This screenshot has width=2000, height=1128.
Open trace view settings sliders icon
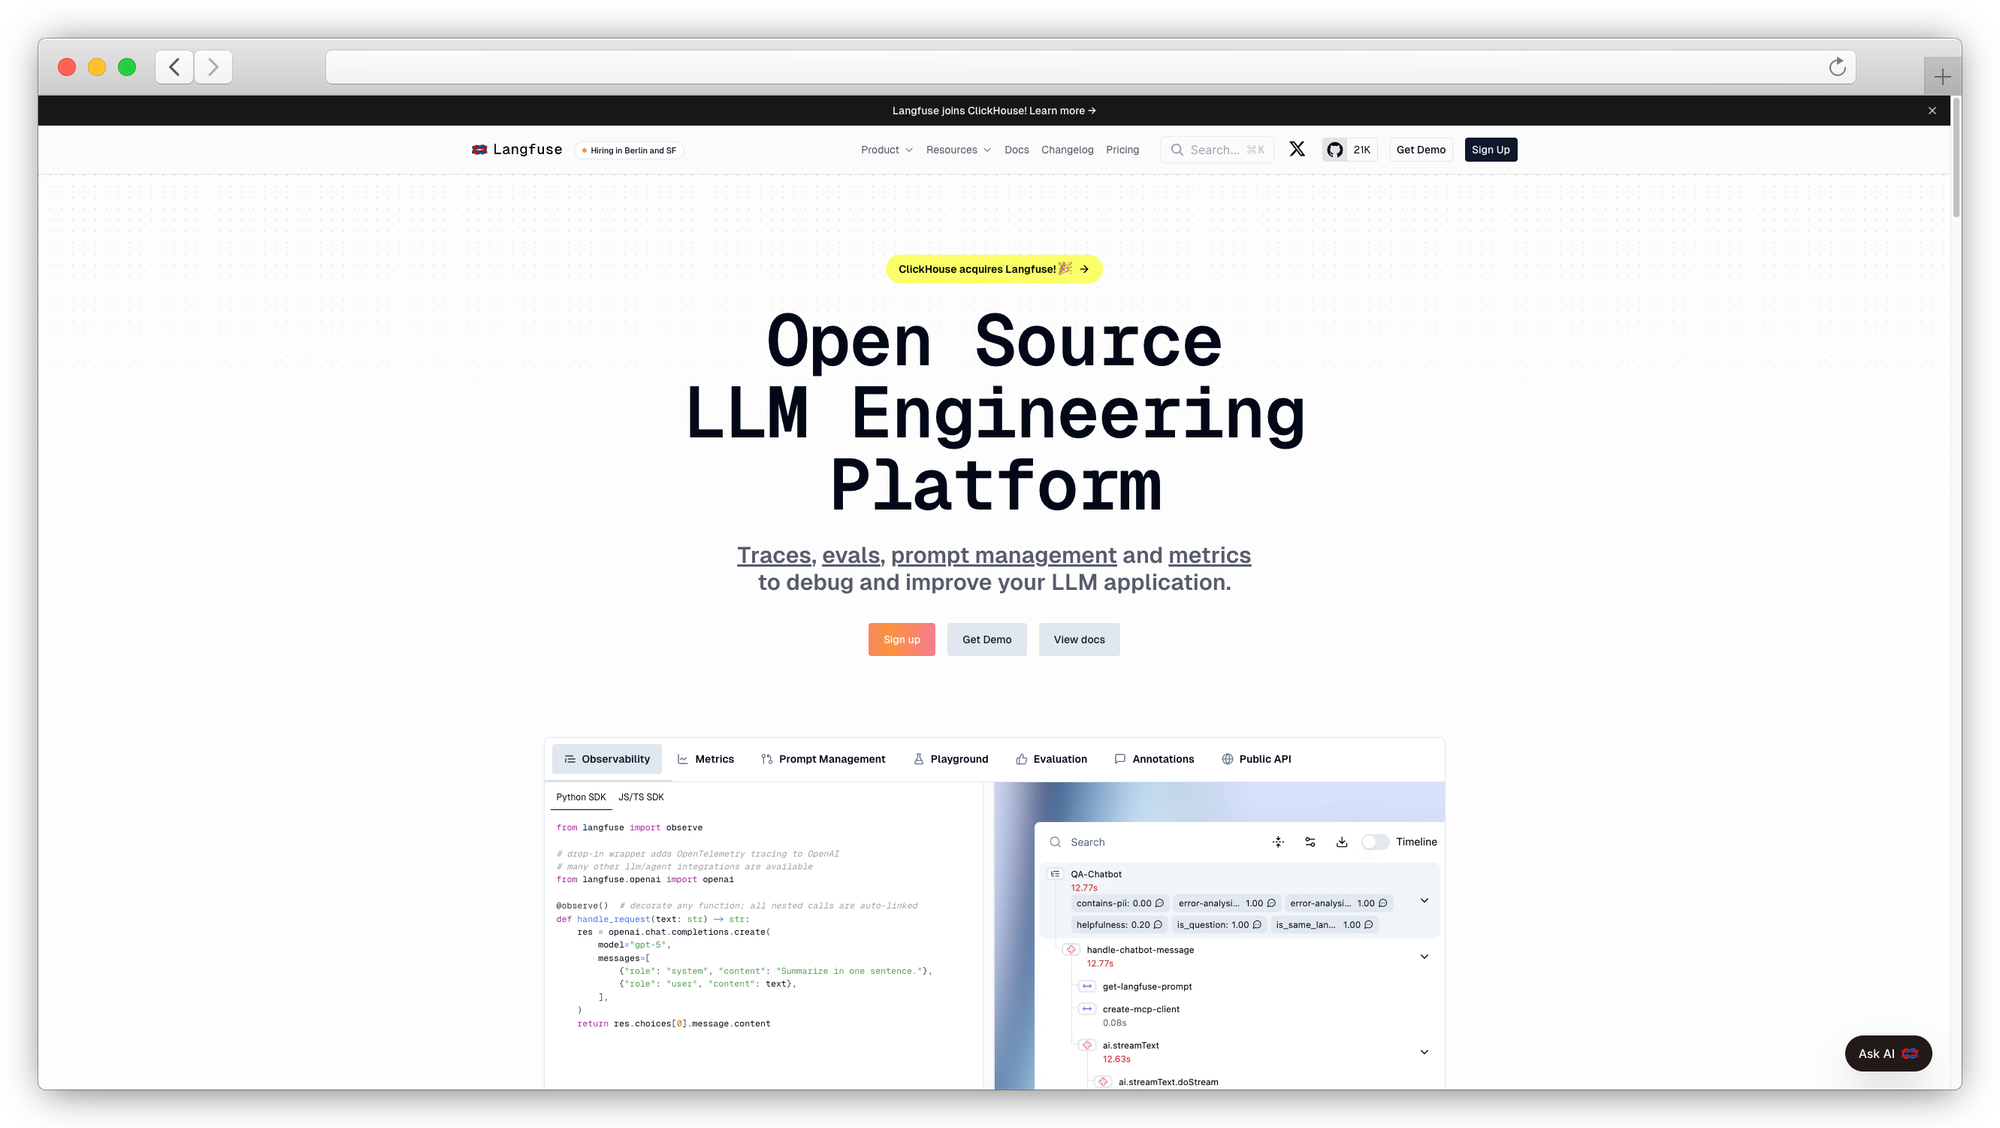click(1310, 842)
